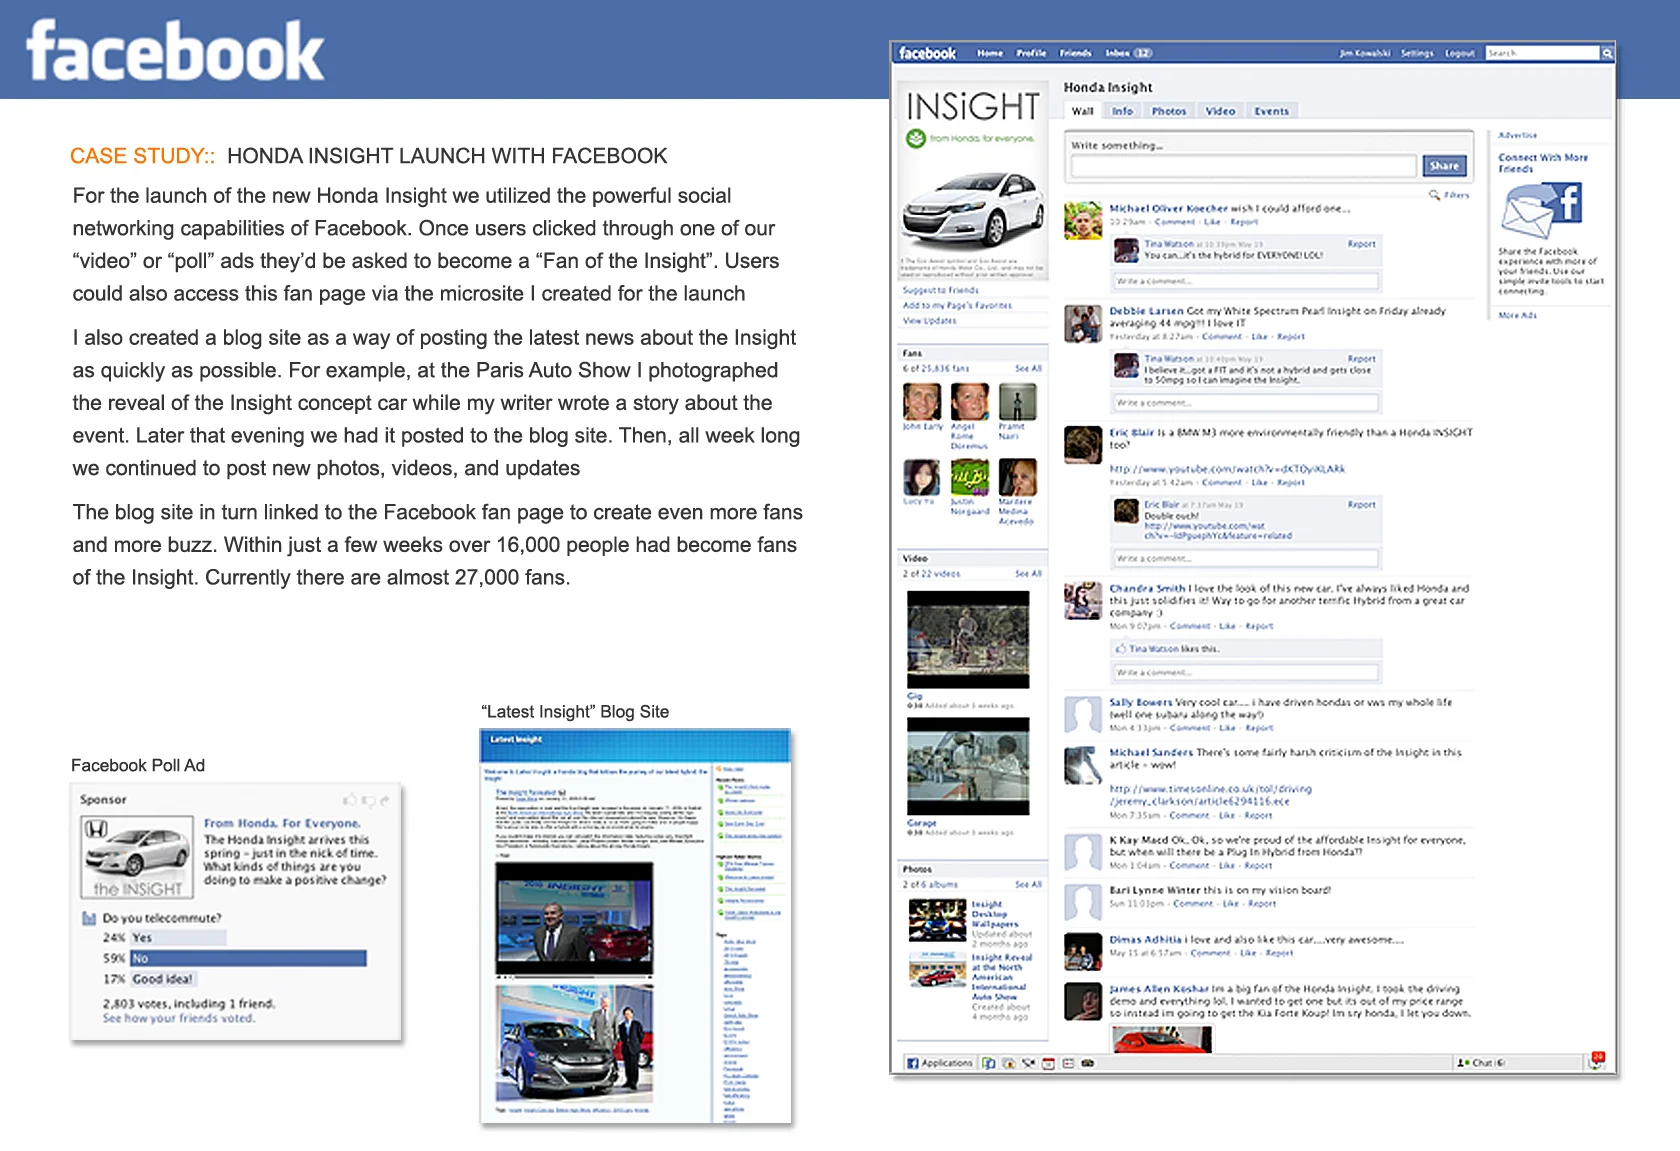The height and width of the screenshot is (1151, 1680).
Task: Open Profile in Facebook's top navigation
Action: [x=1030, y=53]
